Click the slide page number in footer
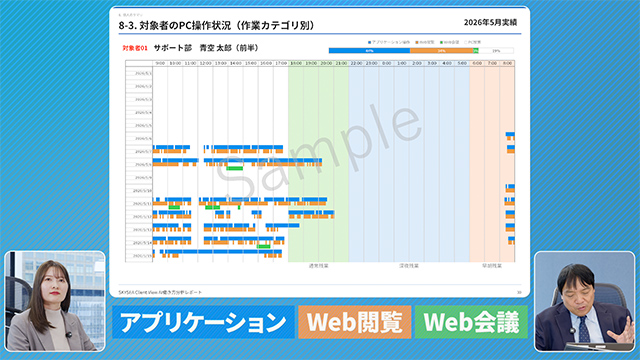The image size is (640, 360). click(519, 292)
